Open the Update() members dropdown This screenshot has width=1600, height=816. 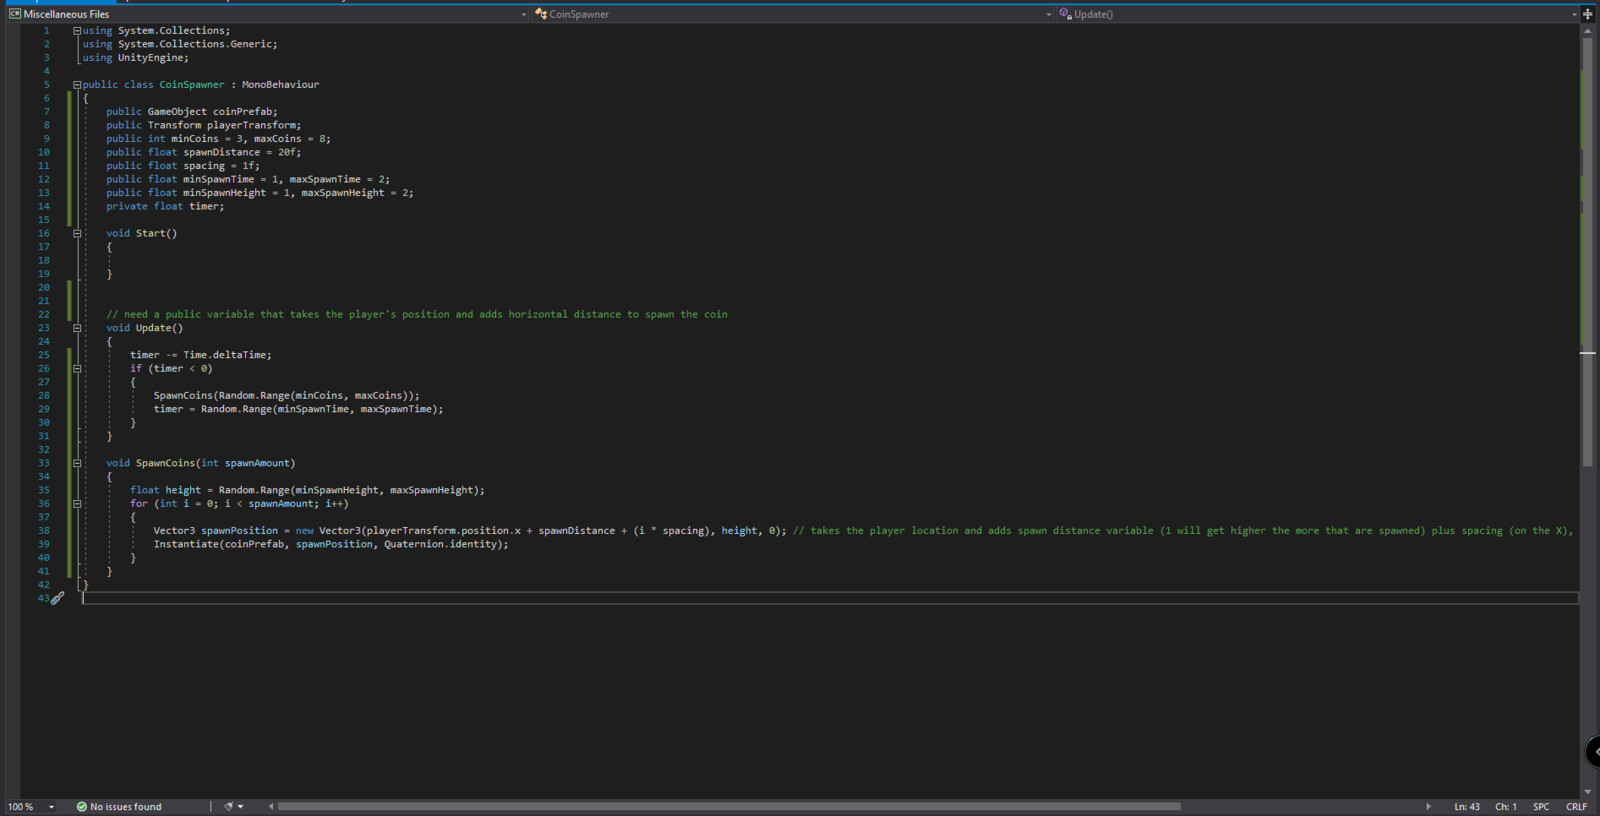(x=1574, y=14)
